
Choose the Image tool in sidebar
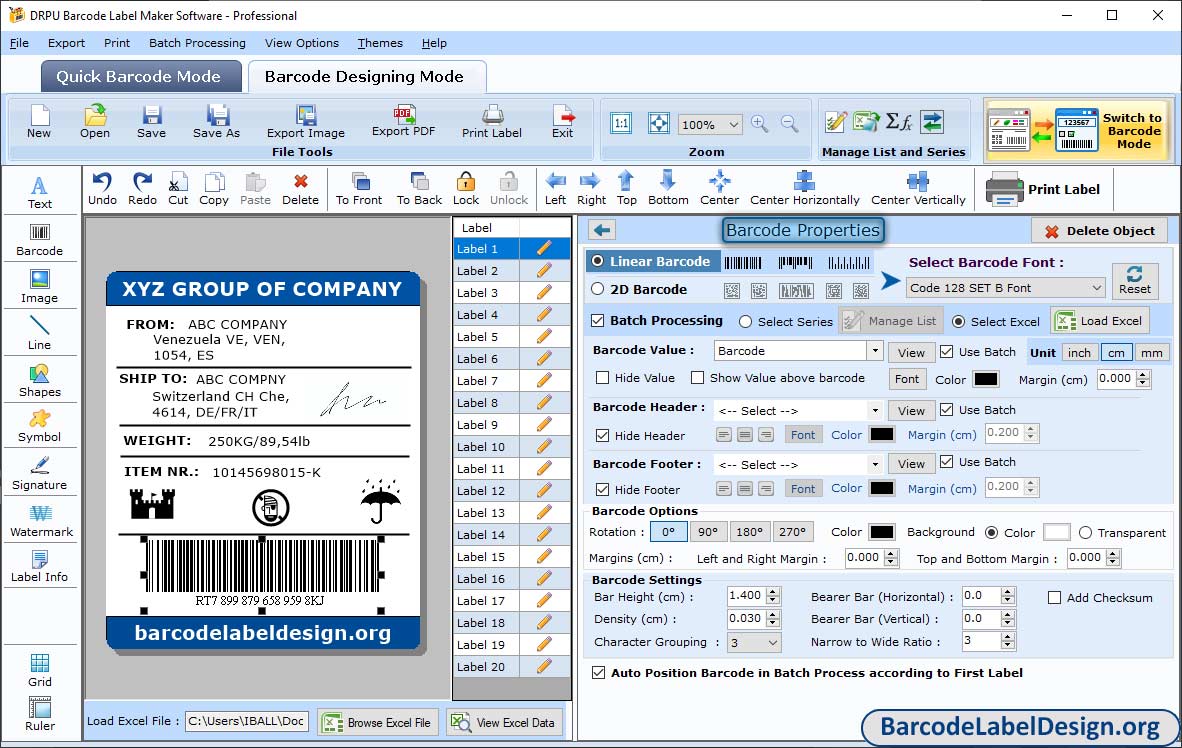click(39, 287)
